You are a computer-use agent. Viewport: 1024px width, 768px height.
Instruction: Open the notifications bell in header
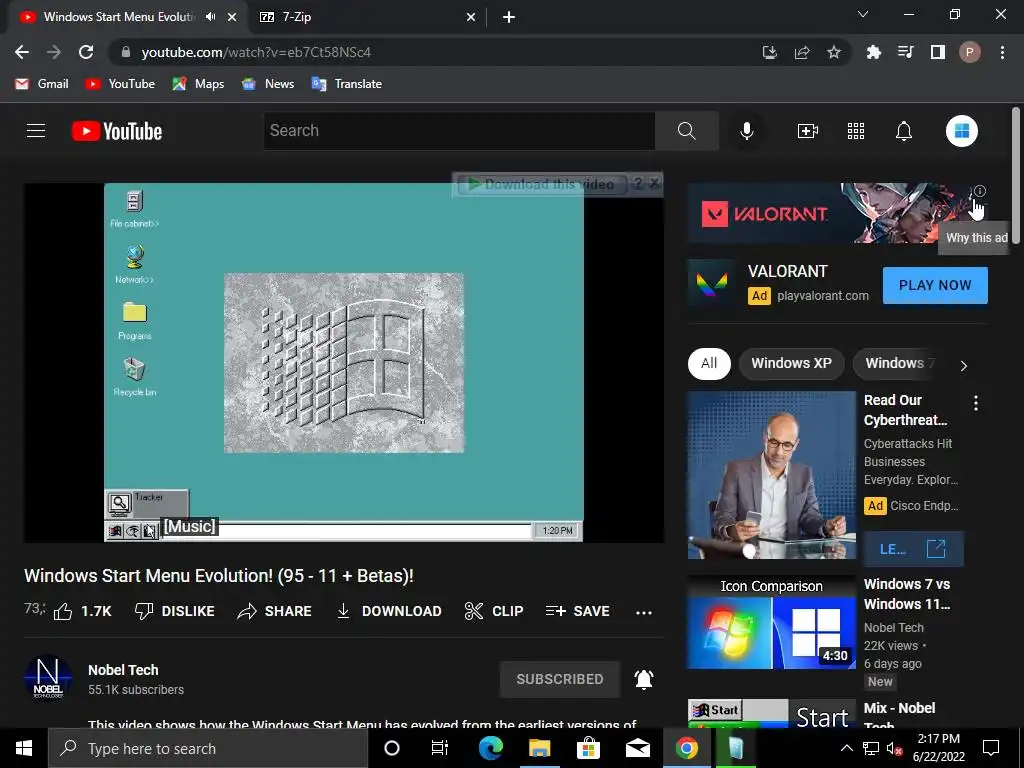(x=903, y=131)
